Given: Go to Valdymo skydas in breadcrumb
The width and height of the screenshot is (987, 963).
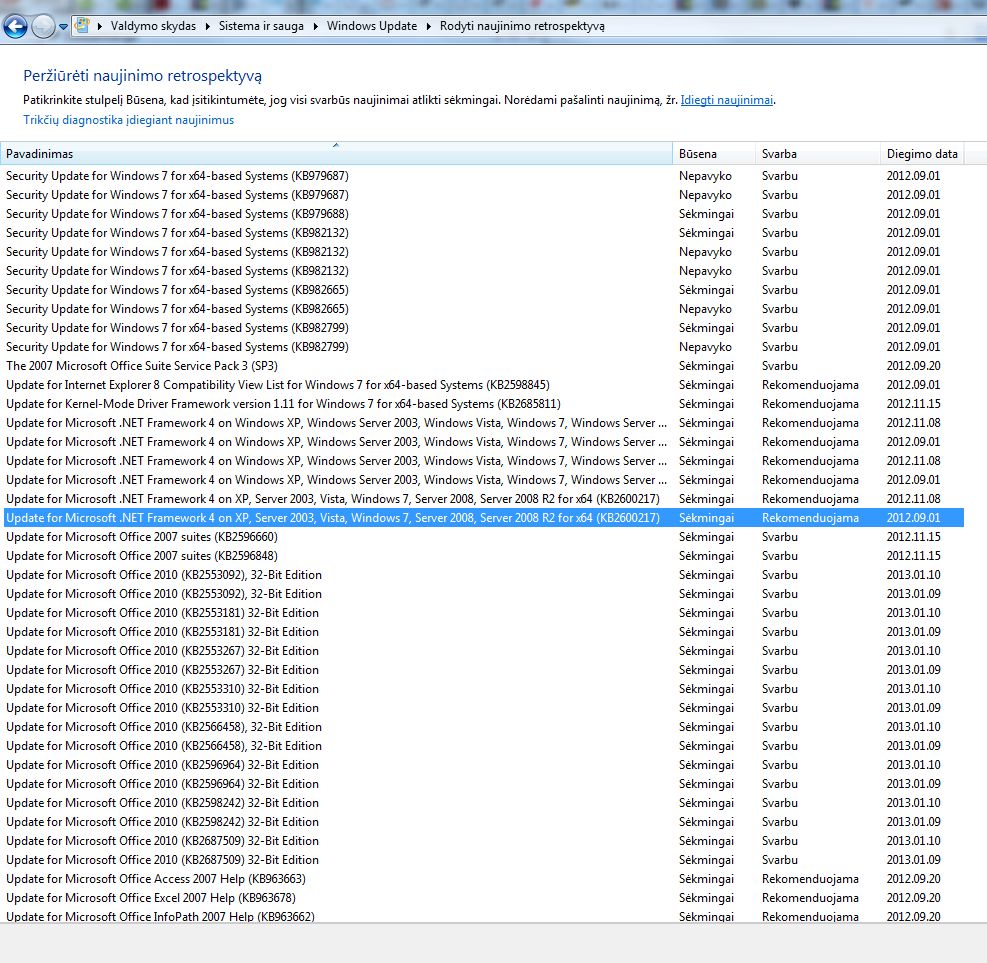Looking at the screenshot, I should (153, 26).
